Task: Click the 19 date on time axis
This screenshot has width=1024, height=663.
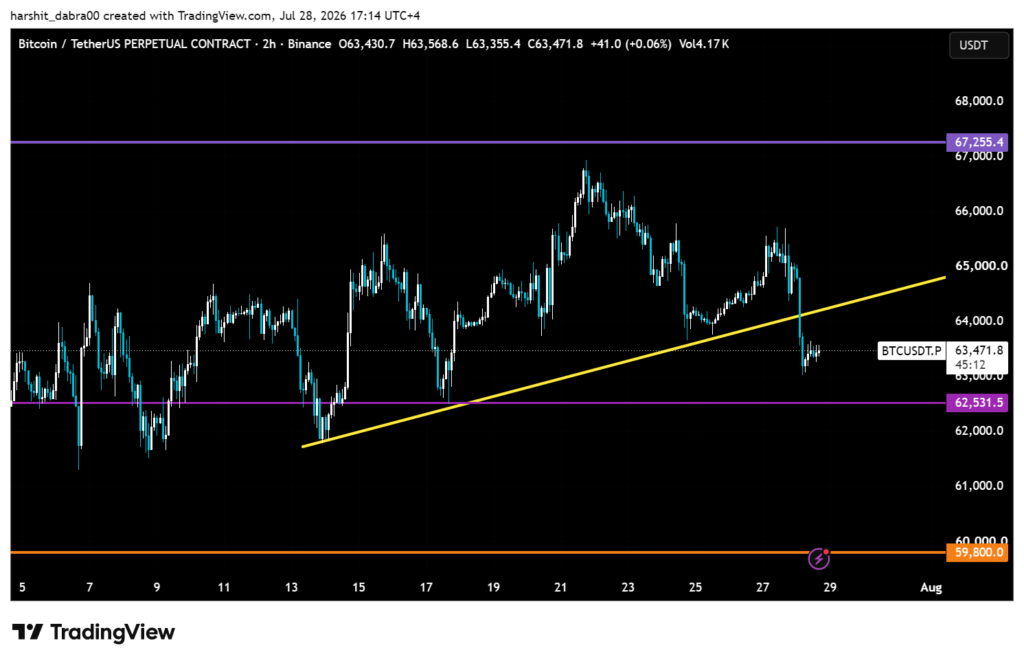Action: coord(493,587)
